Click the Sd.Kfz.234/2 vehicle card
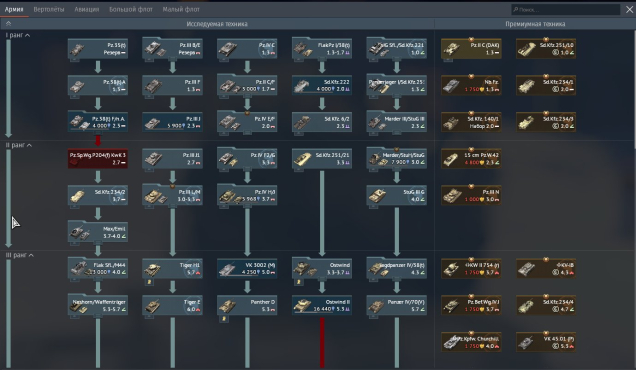 pos(98,196)
